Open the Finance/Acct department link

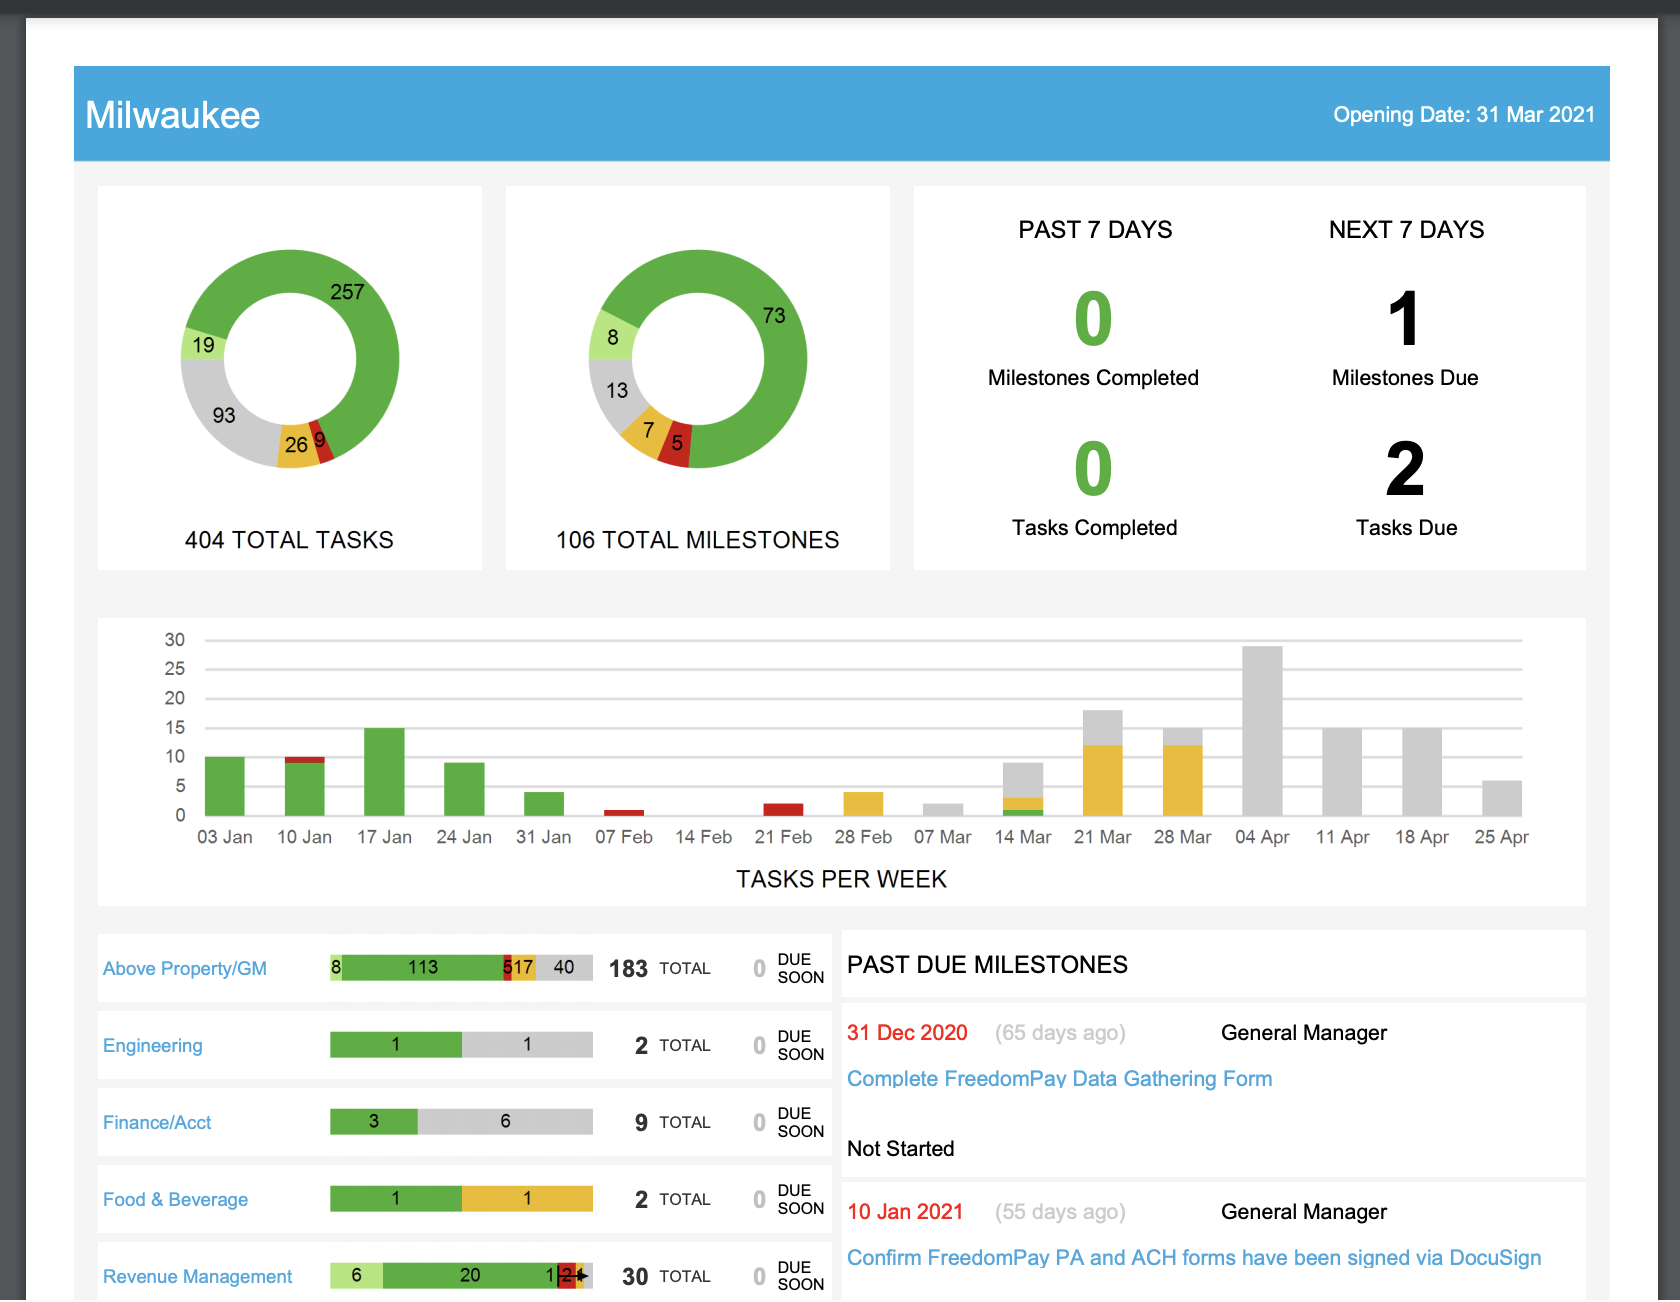point(157,1122)
